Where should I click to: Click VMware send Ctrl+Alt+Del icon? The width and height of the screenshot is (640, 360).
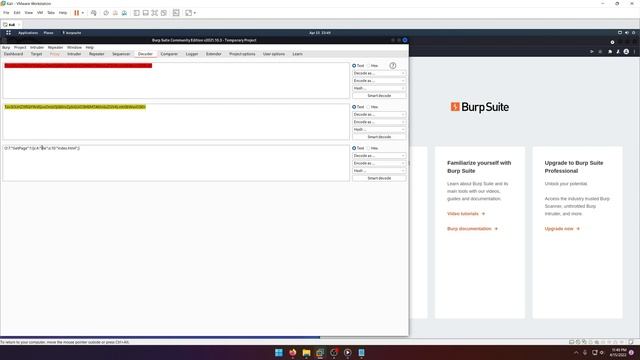pyautogui.click(x=93, y=13)
